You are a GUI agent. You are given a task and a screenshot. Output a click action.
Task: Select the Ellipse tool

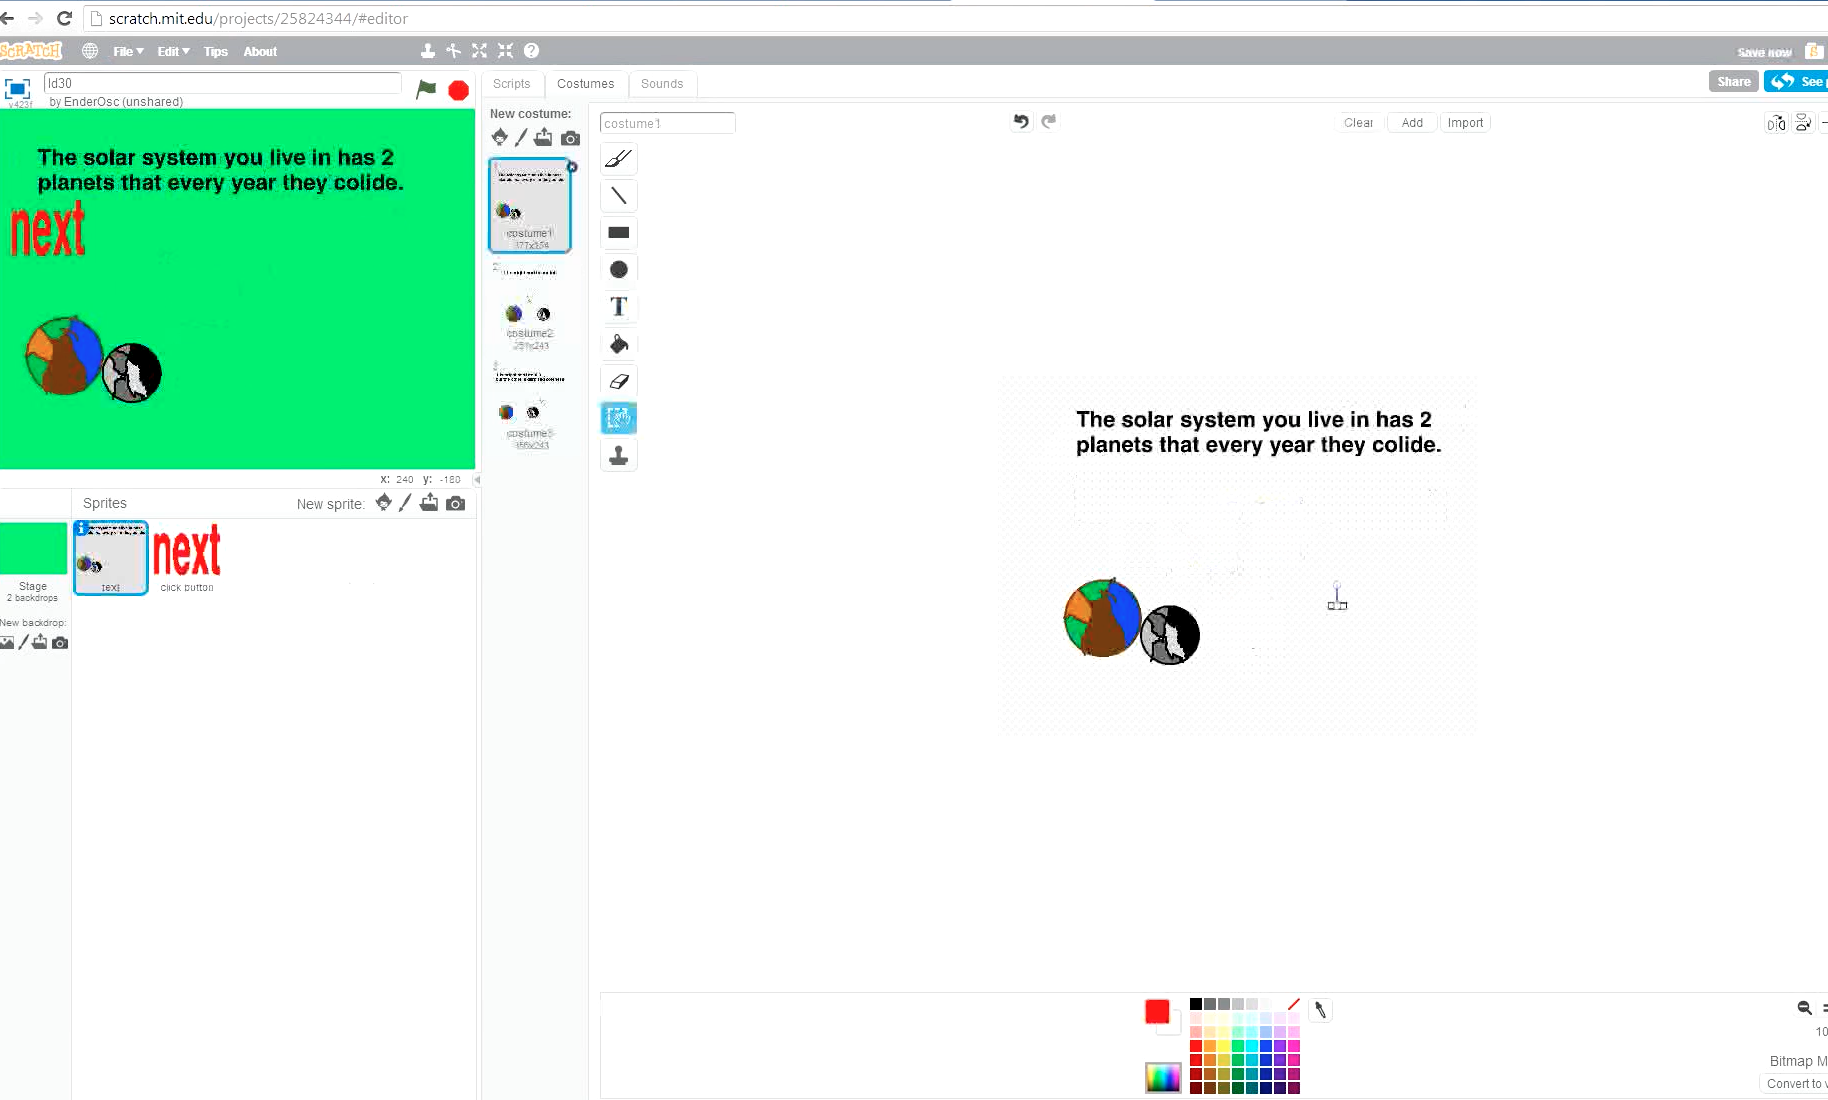click(x=619, y=269)
